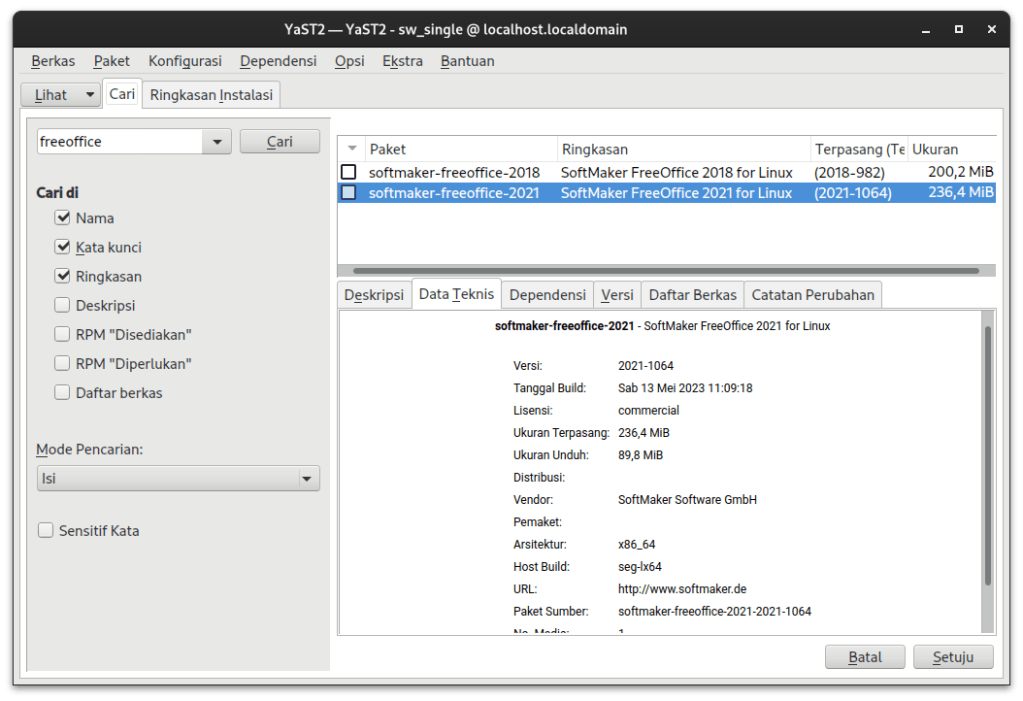The width and height of the screenshot is (1023, 701).
Task: Open the Catatan Perubahan tab
Action: (x=810, y=293)
